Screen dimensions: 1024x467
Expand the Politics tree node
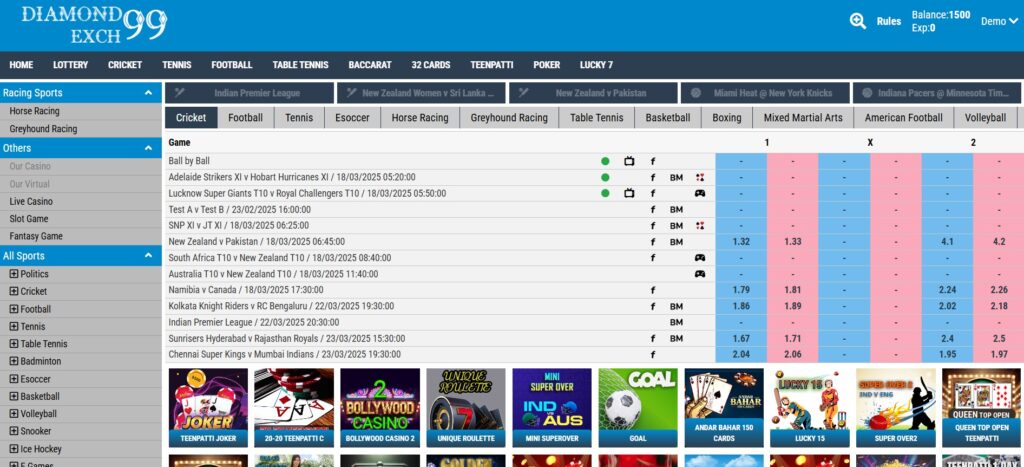pos(14,274)
